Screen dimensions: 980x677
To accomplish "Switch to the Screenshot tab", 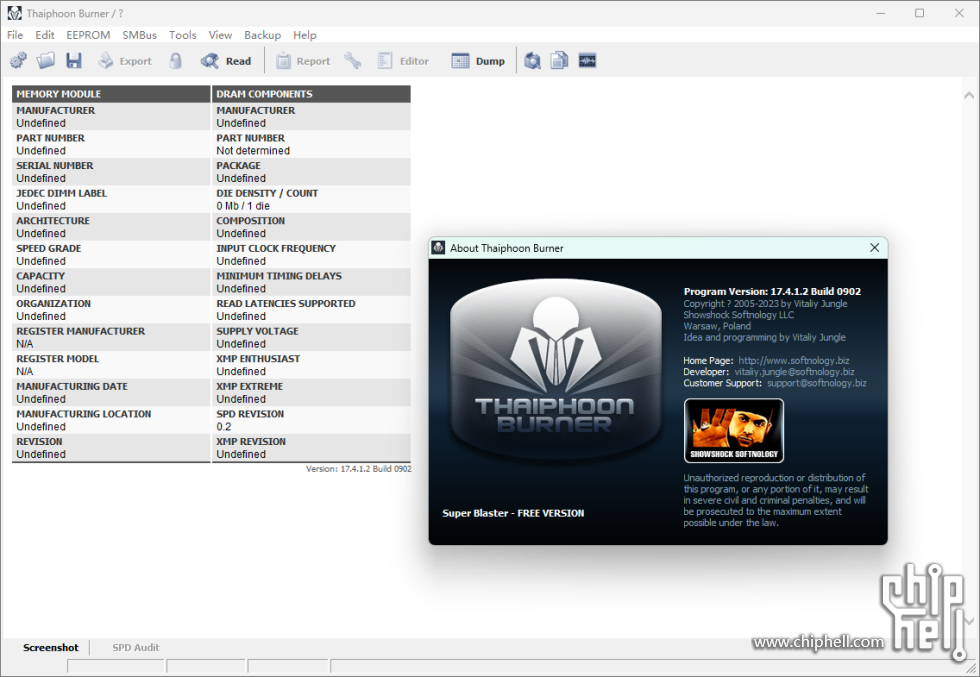I will tap(51, 648).
